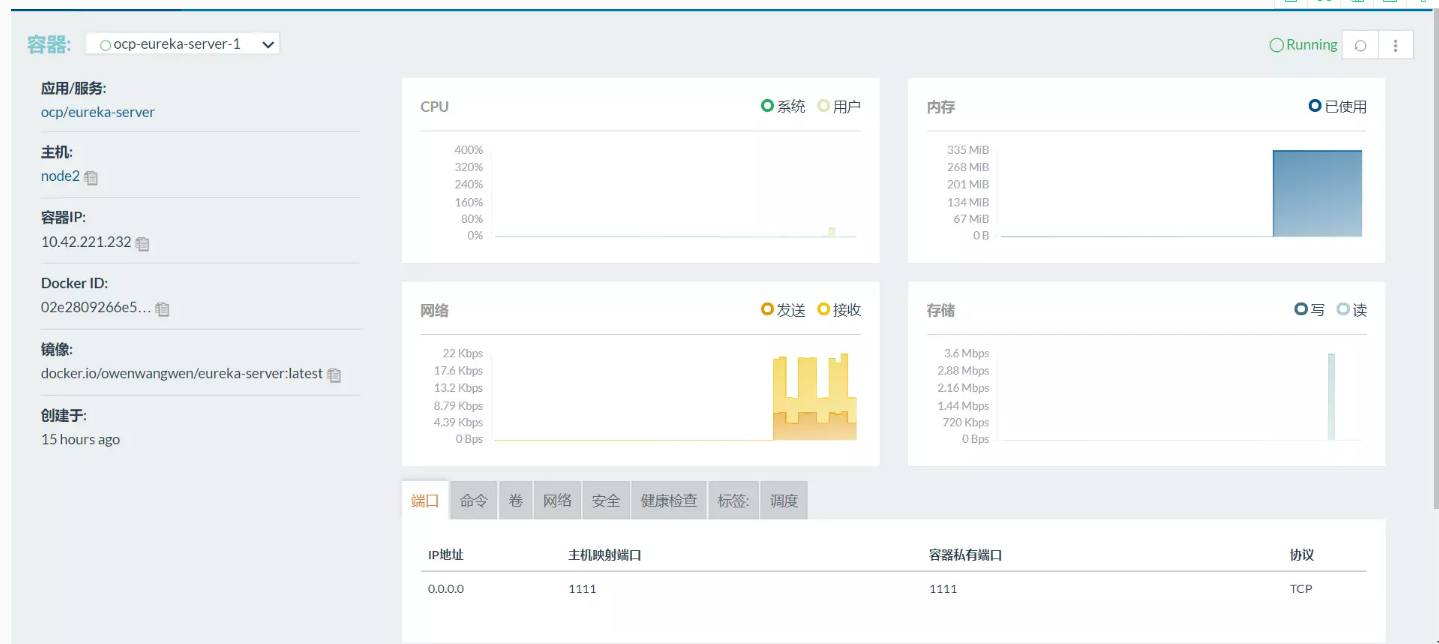
Task: Toggle the 接收 network legend series
Action: click(x=839, y=310)
